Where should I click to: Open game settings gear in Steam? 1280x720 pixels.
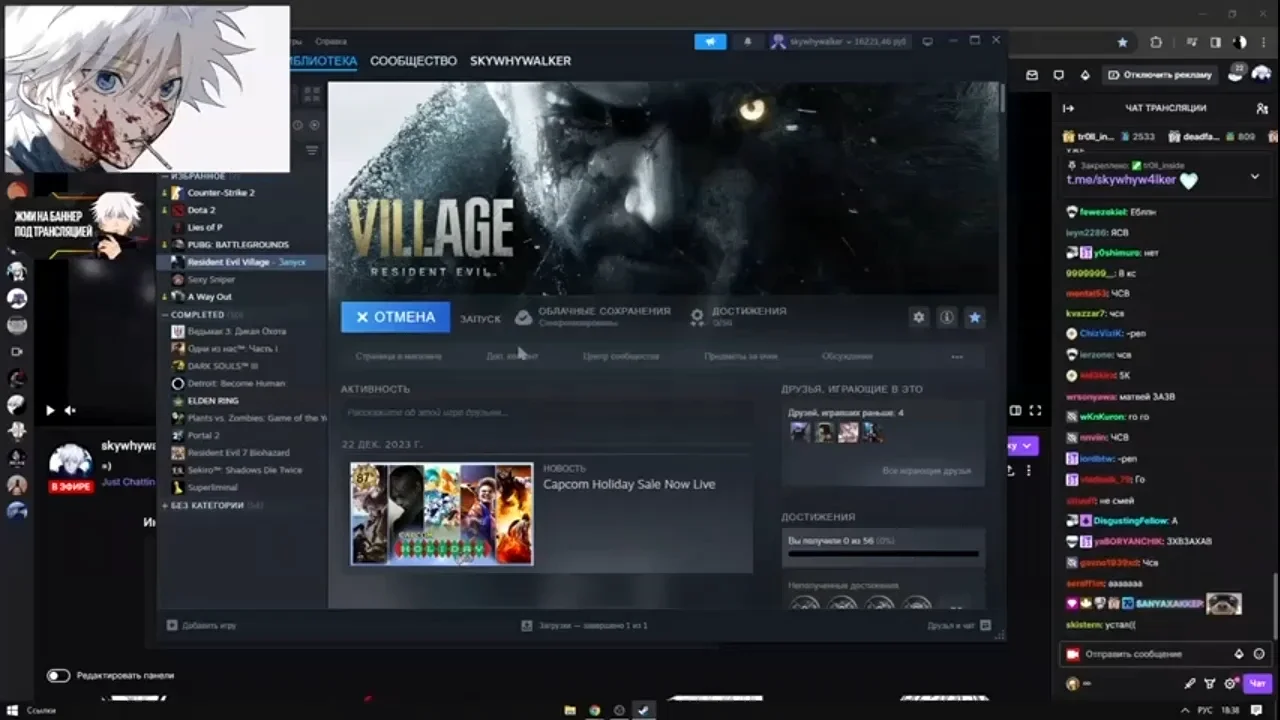point(918,317)
